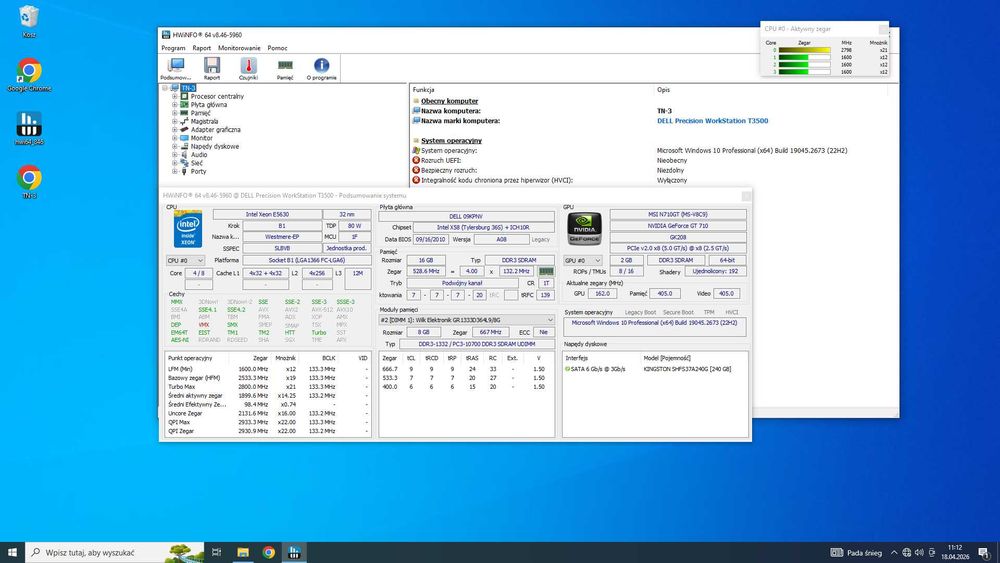Open the Google Chrome desktop shortcut

pos(29,75)
